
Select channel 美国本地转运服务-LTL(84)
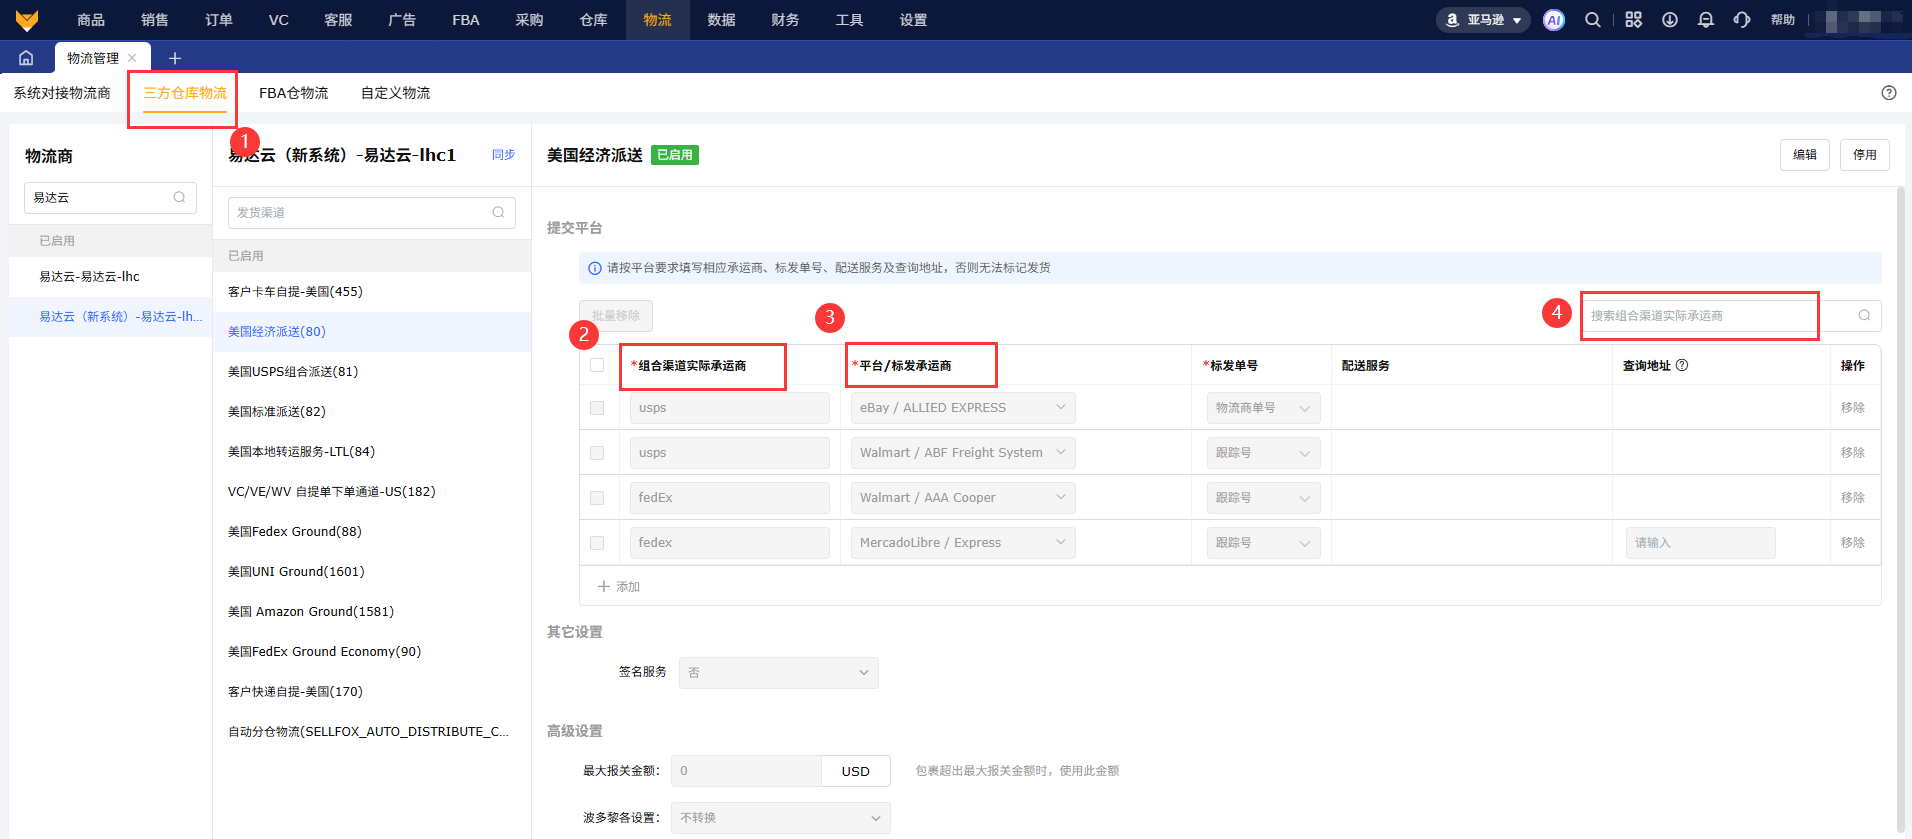point(372,452)
